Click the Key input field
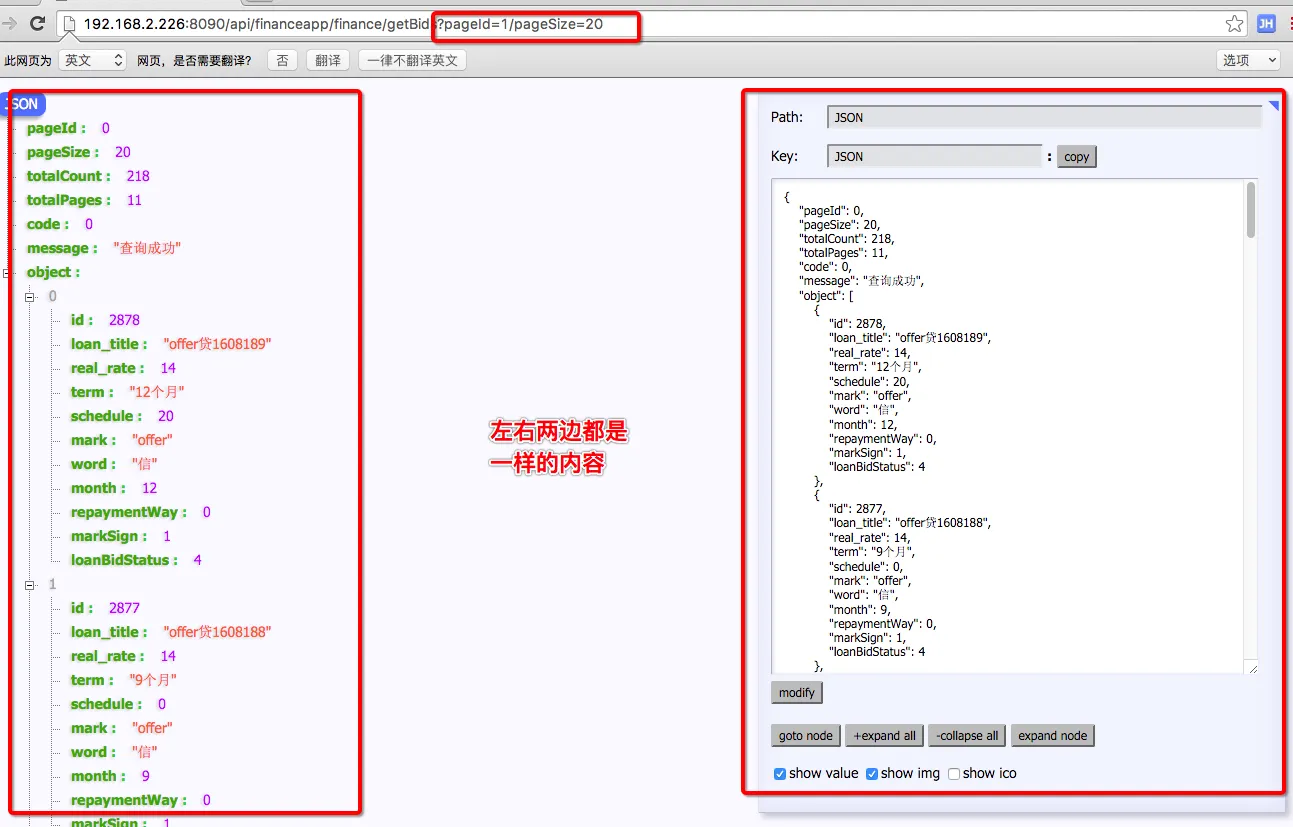 (935, 156)
